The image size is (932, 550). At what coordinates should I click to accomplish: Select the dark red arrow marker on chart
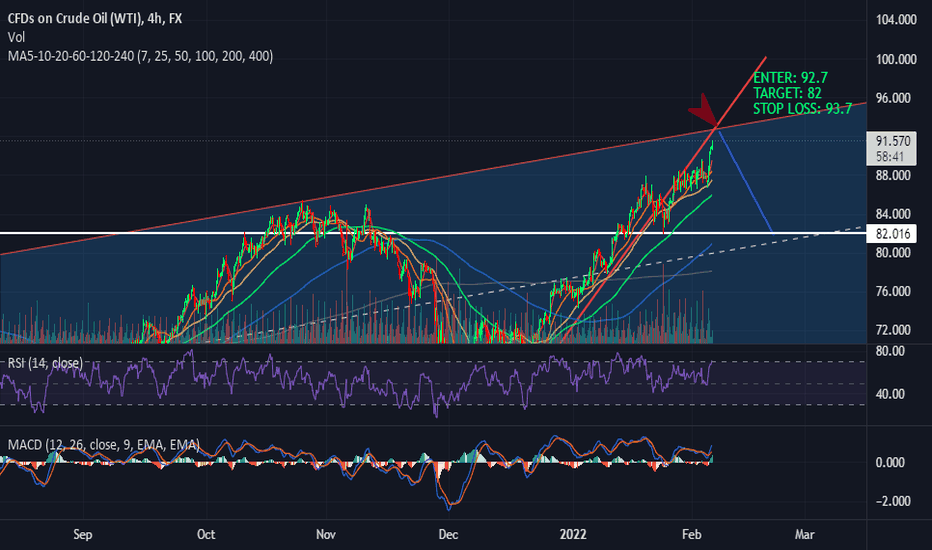704,111
